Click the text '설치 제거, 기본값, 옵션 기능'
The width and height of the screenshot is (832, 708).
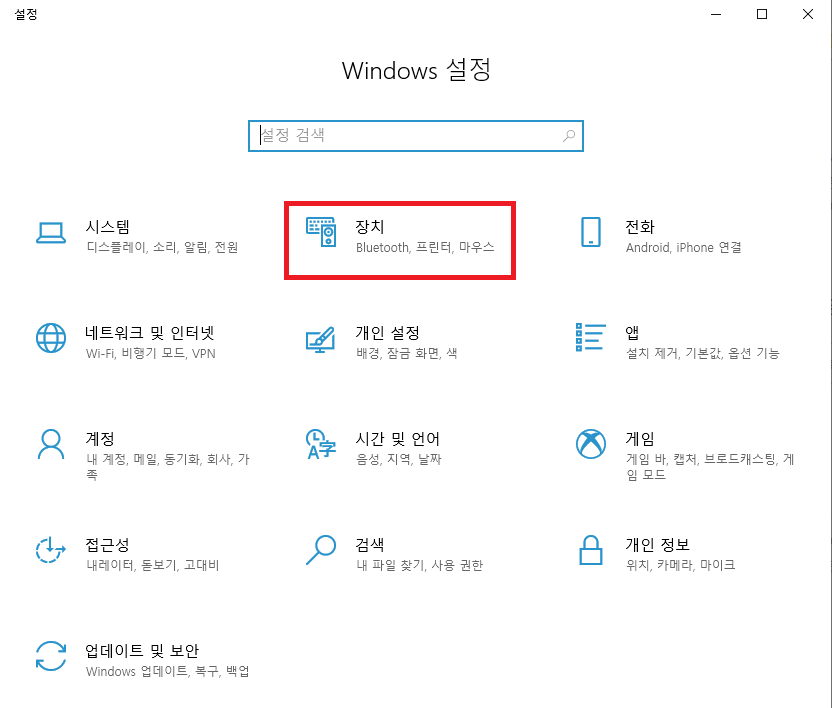(x=703, y=353)
